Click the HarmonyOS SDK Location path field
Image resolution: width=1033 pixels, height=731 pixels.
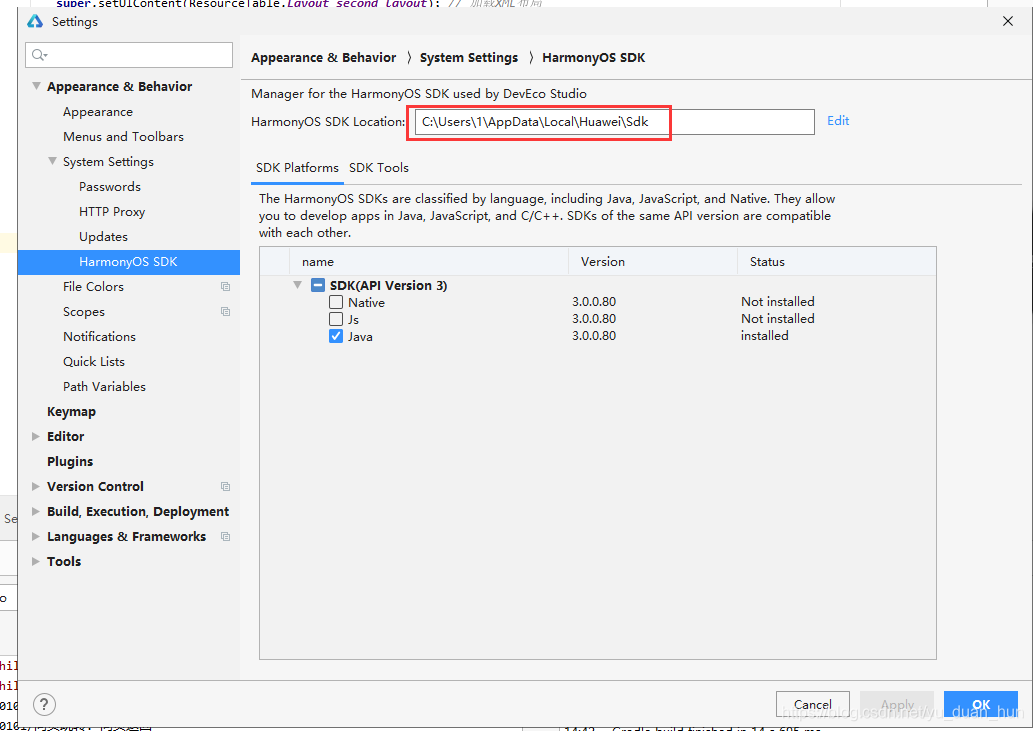point(615,122)
